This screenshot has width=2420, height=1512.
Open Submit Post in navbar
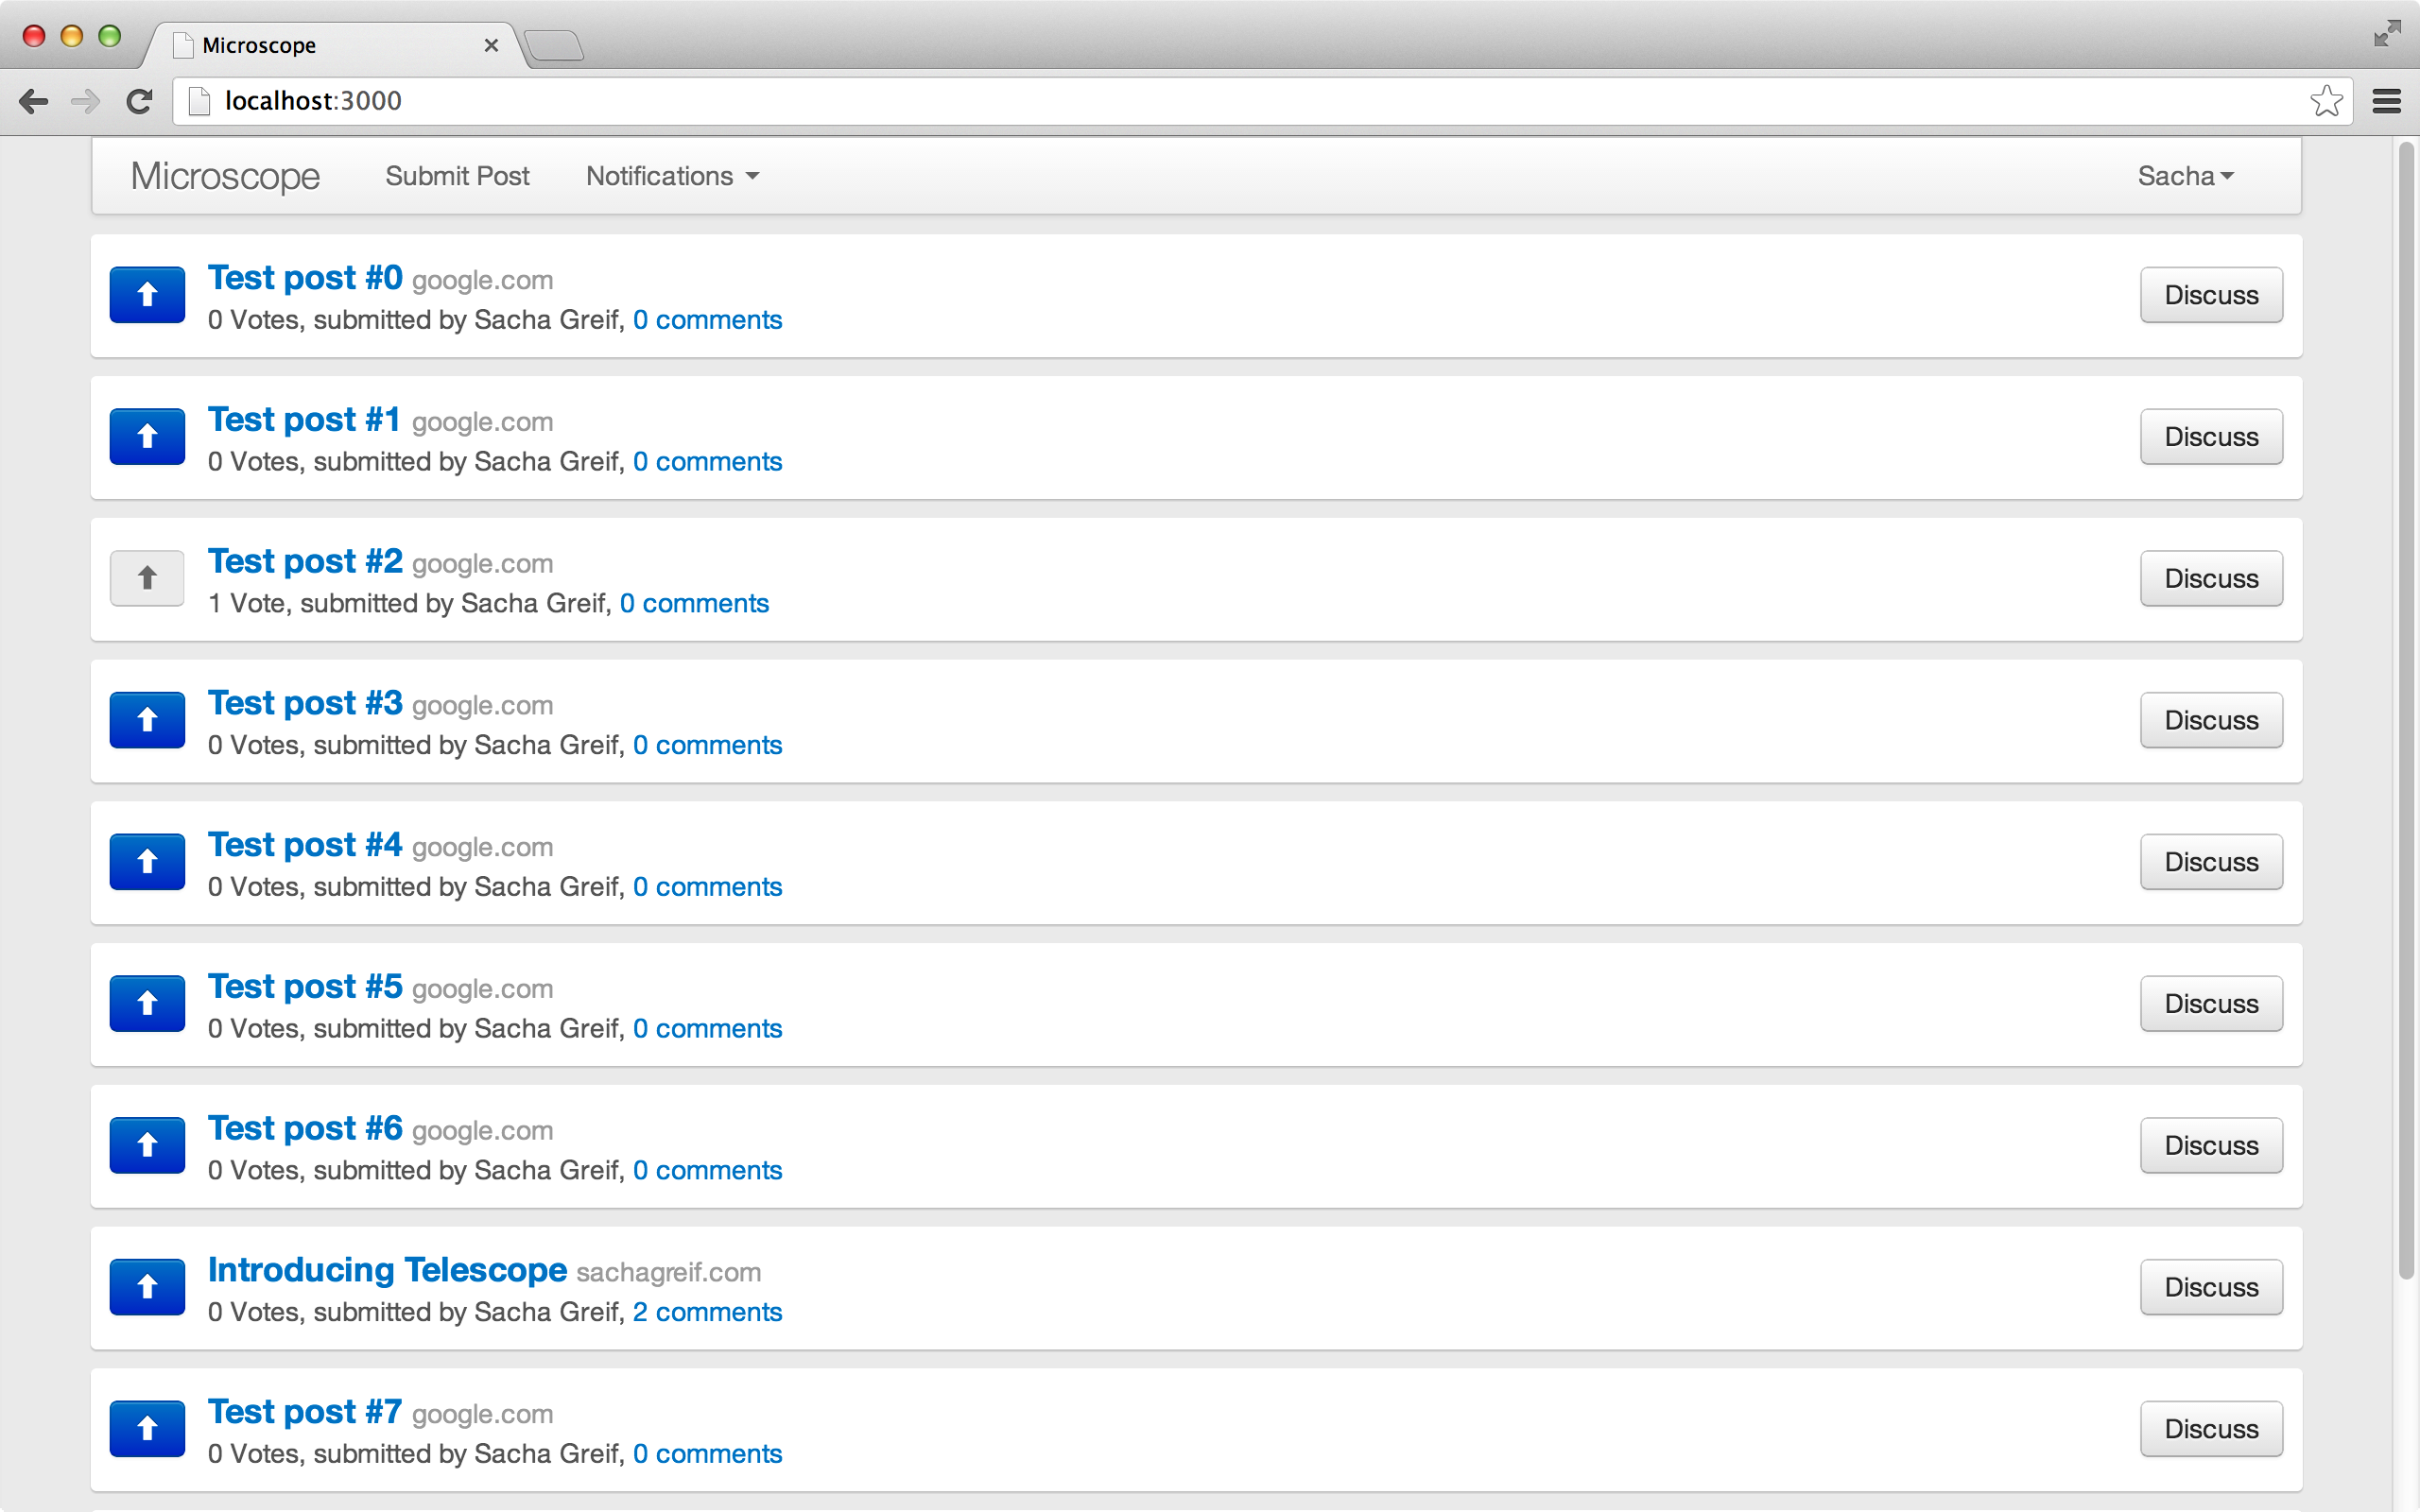pos(457,176)
